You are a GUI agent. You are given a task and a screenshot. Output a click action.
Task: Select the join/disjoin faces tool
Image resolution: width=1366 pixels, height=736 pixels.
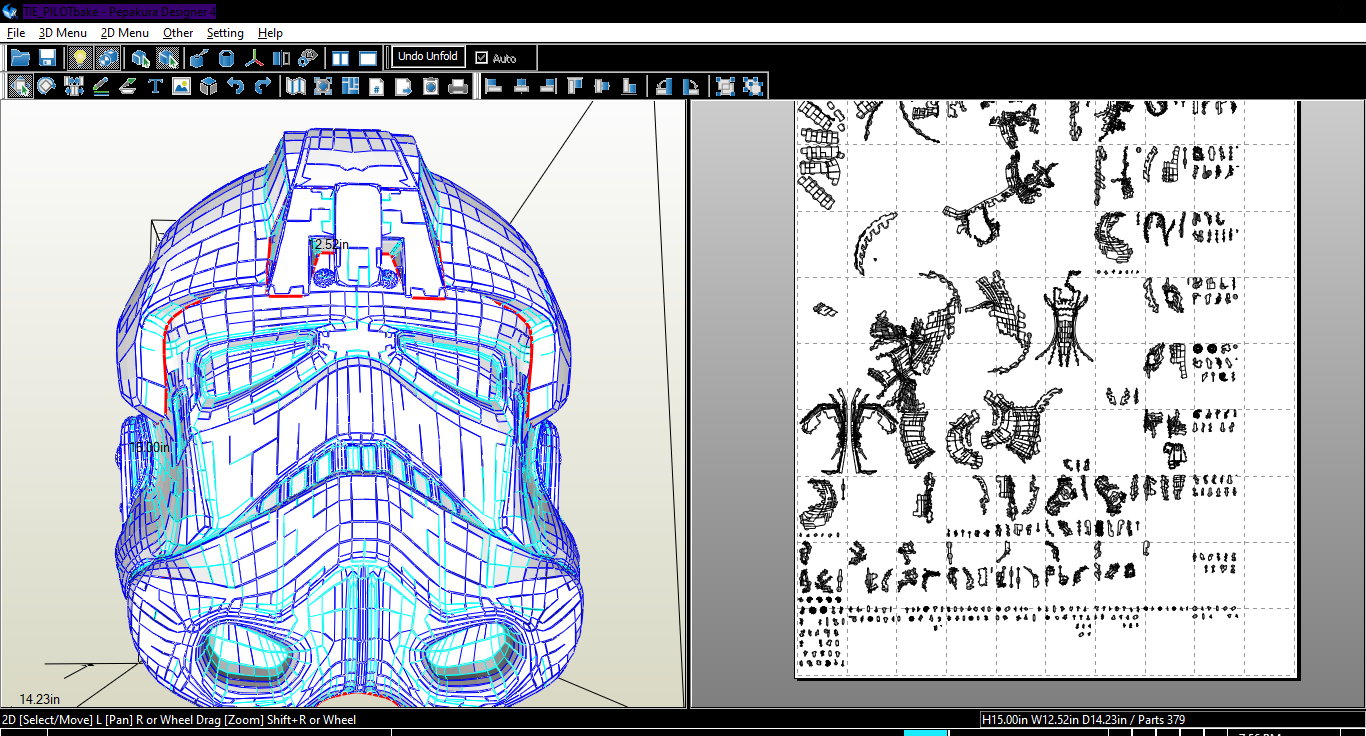tap(74, 86)
